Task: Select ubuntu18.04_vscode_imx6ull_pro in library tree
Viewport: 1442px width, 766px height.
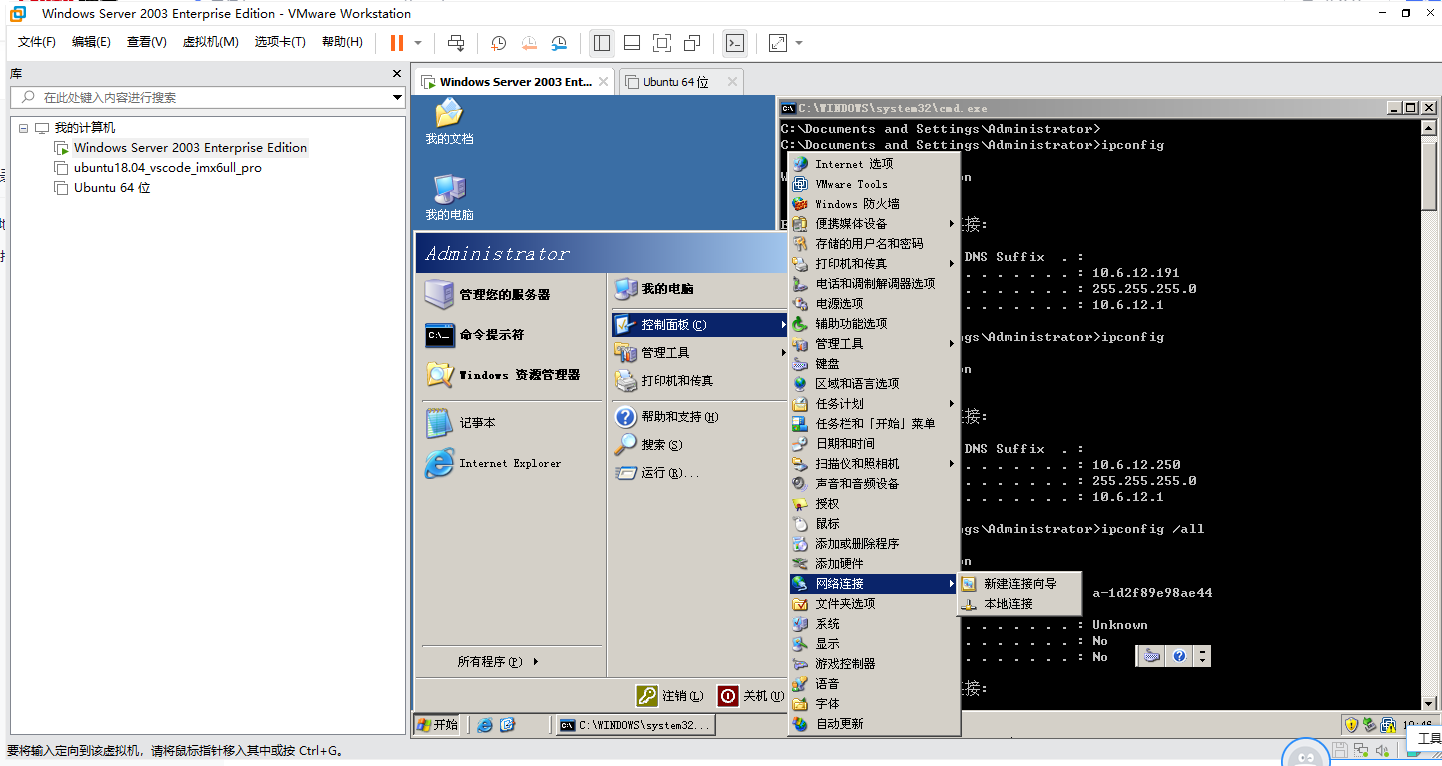Action: click(x=167, y=168)
